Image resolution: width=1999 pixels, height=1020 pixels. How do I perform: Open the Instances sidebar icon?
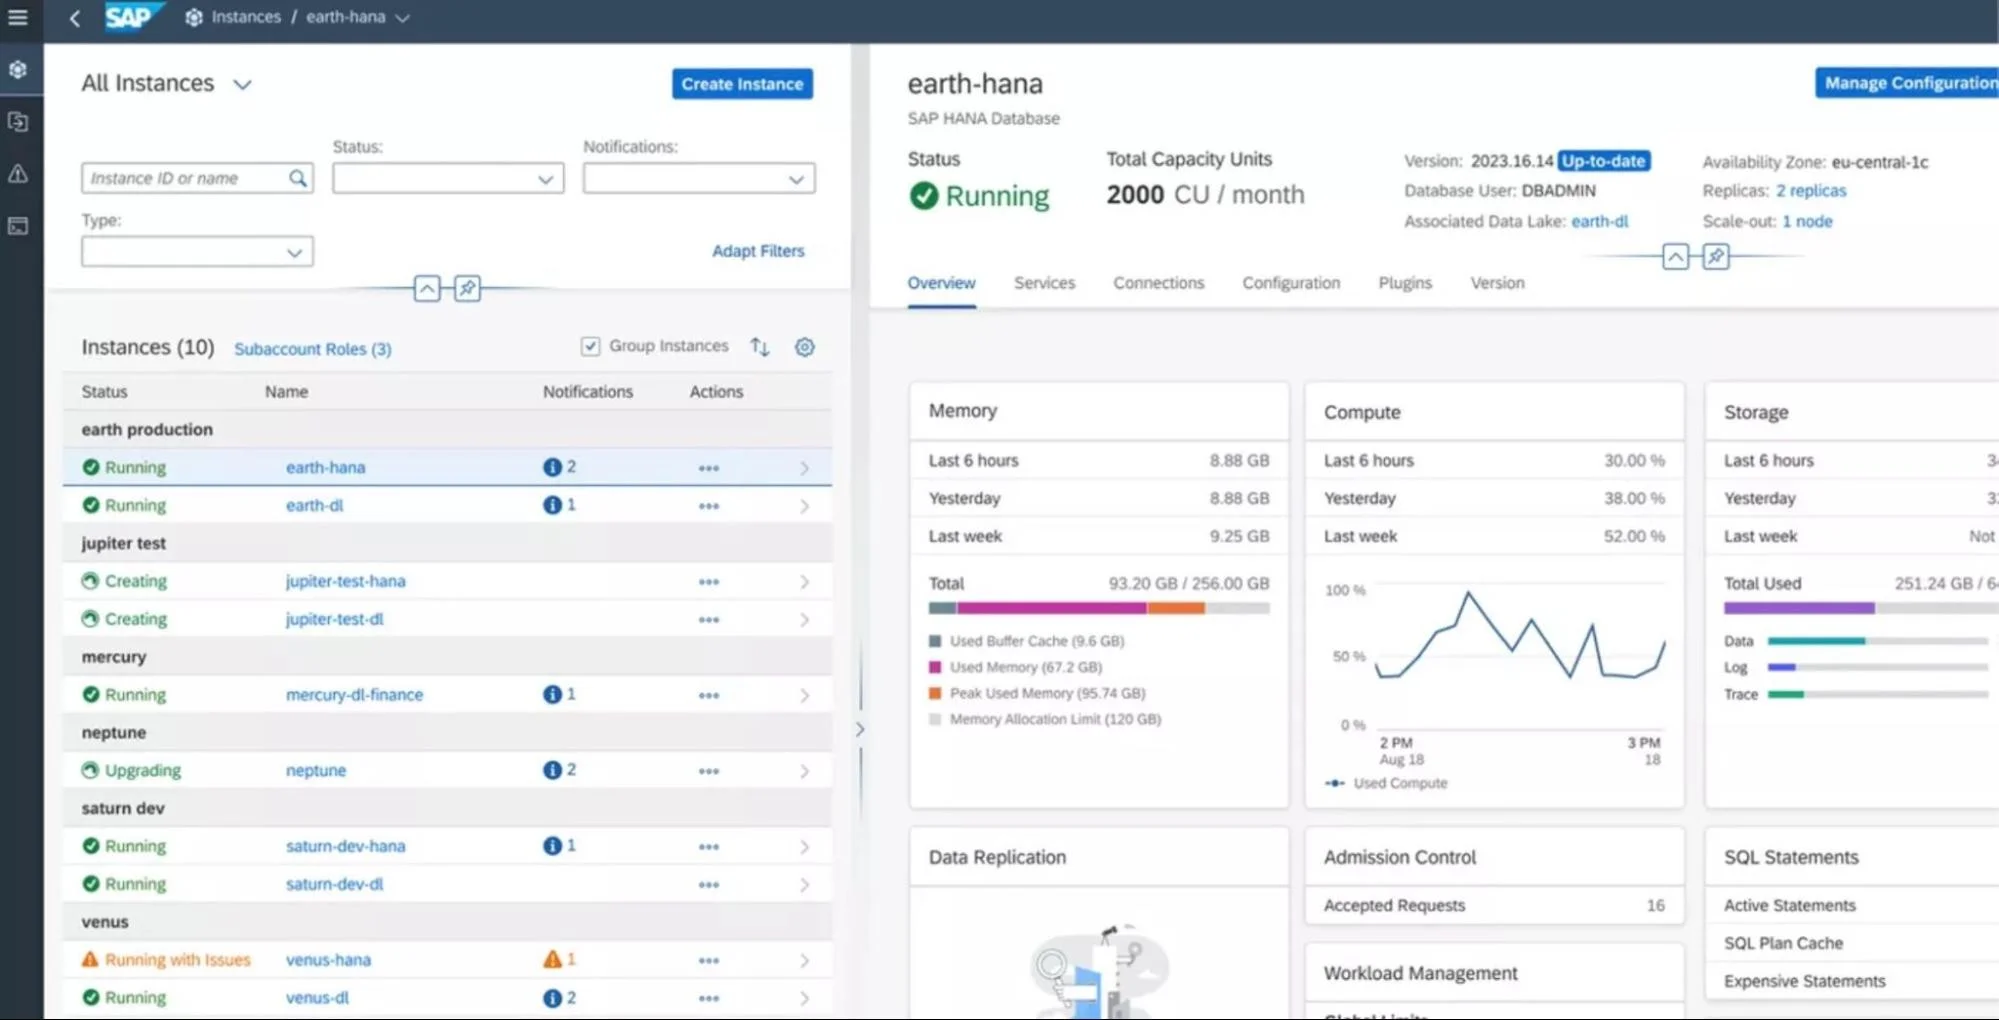click(18, 69)
